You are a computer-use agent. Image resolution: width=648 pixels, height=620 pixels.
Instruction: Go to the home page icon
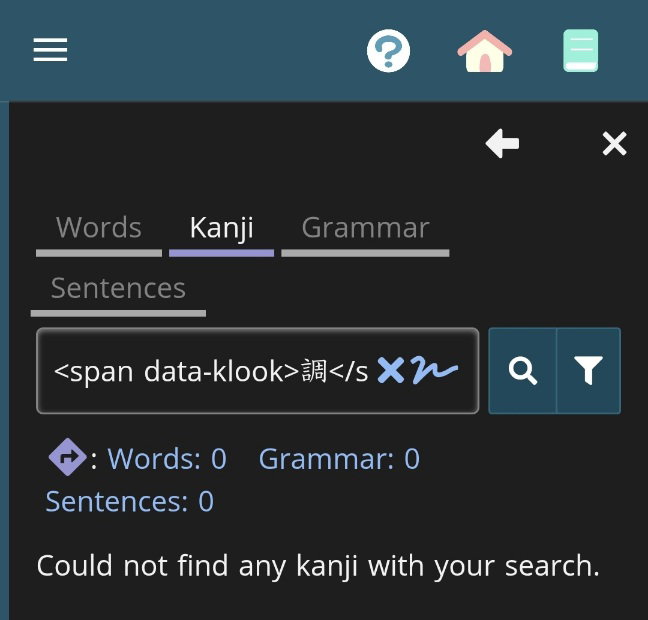click(x=485, y=50)
